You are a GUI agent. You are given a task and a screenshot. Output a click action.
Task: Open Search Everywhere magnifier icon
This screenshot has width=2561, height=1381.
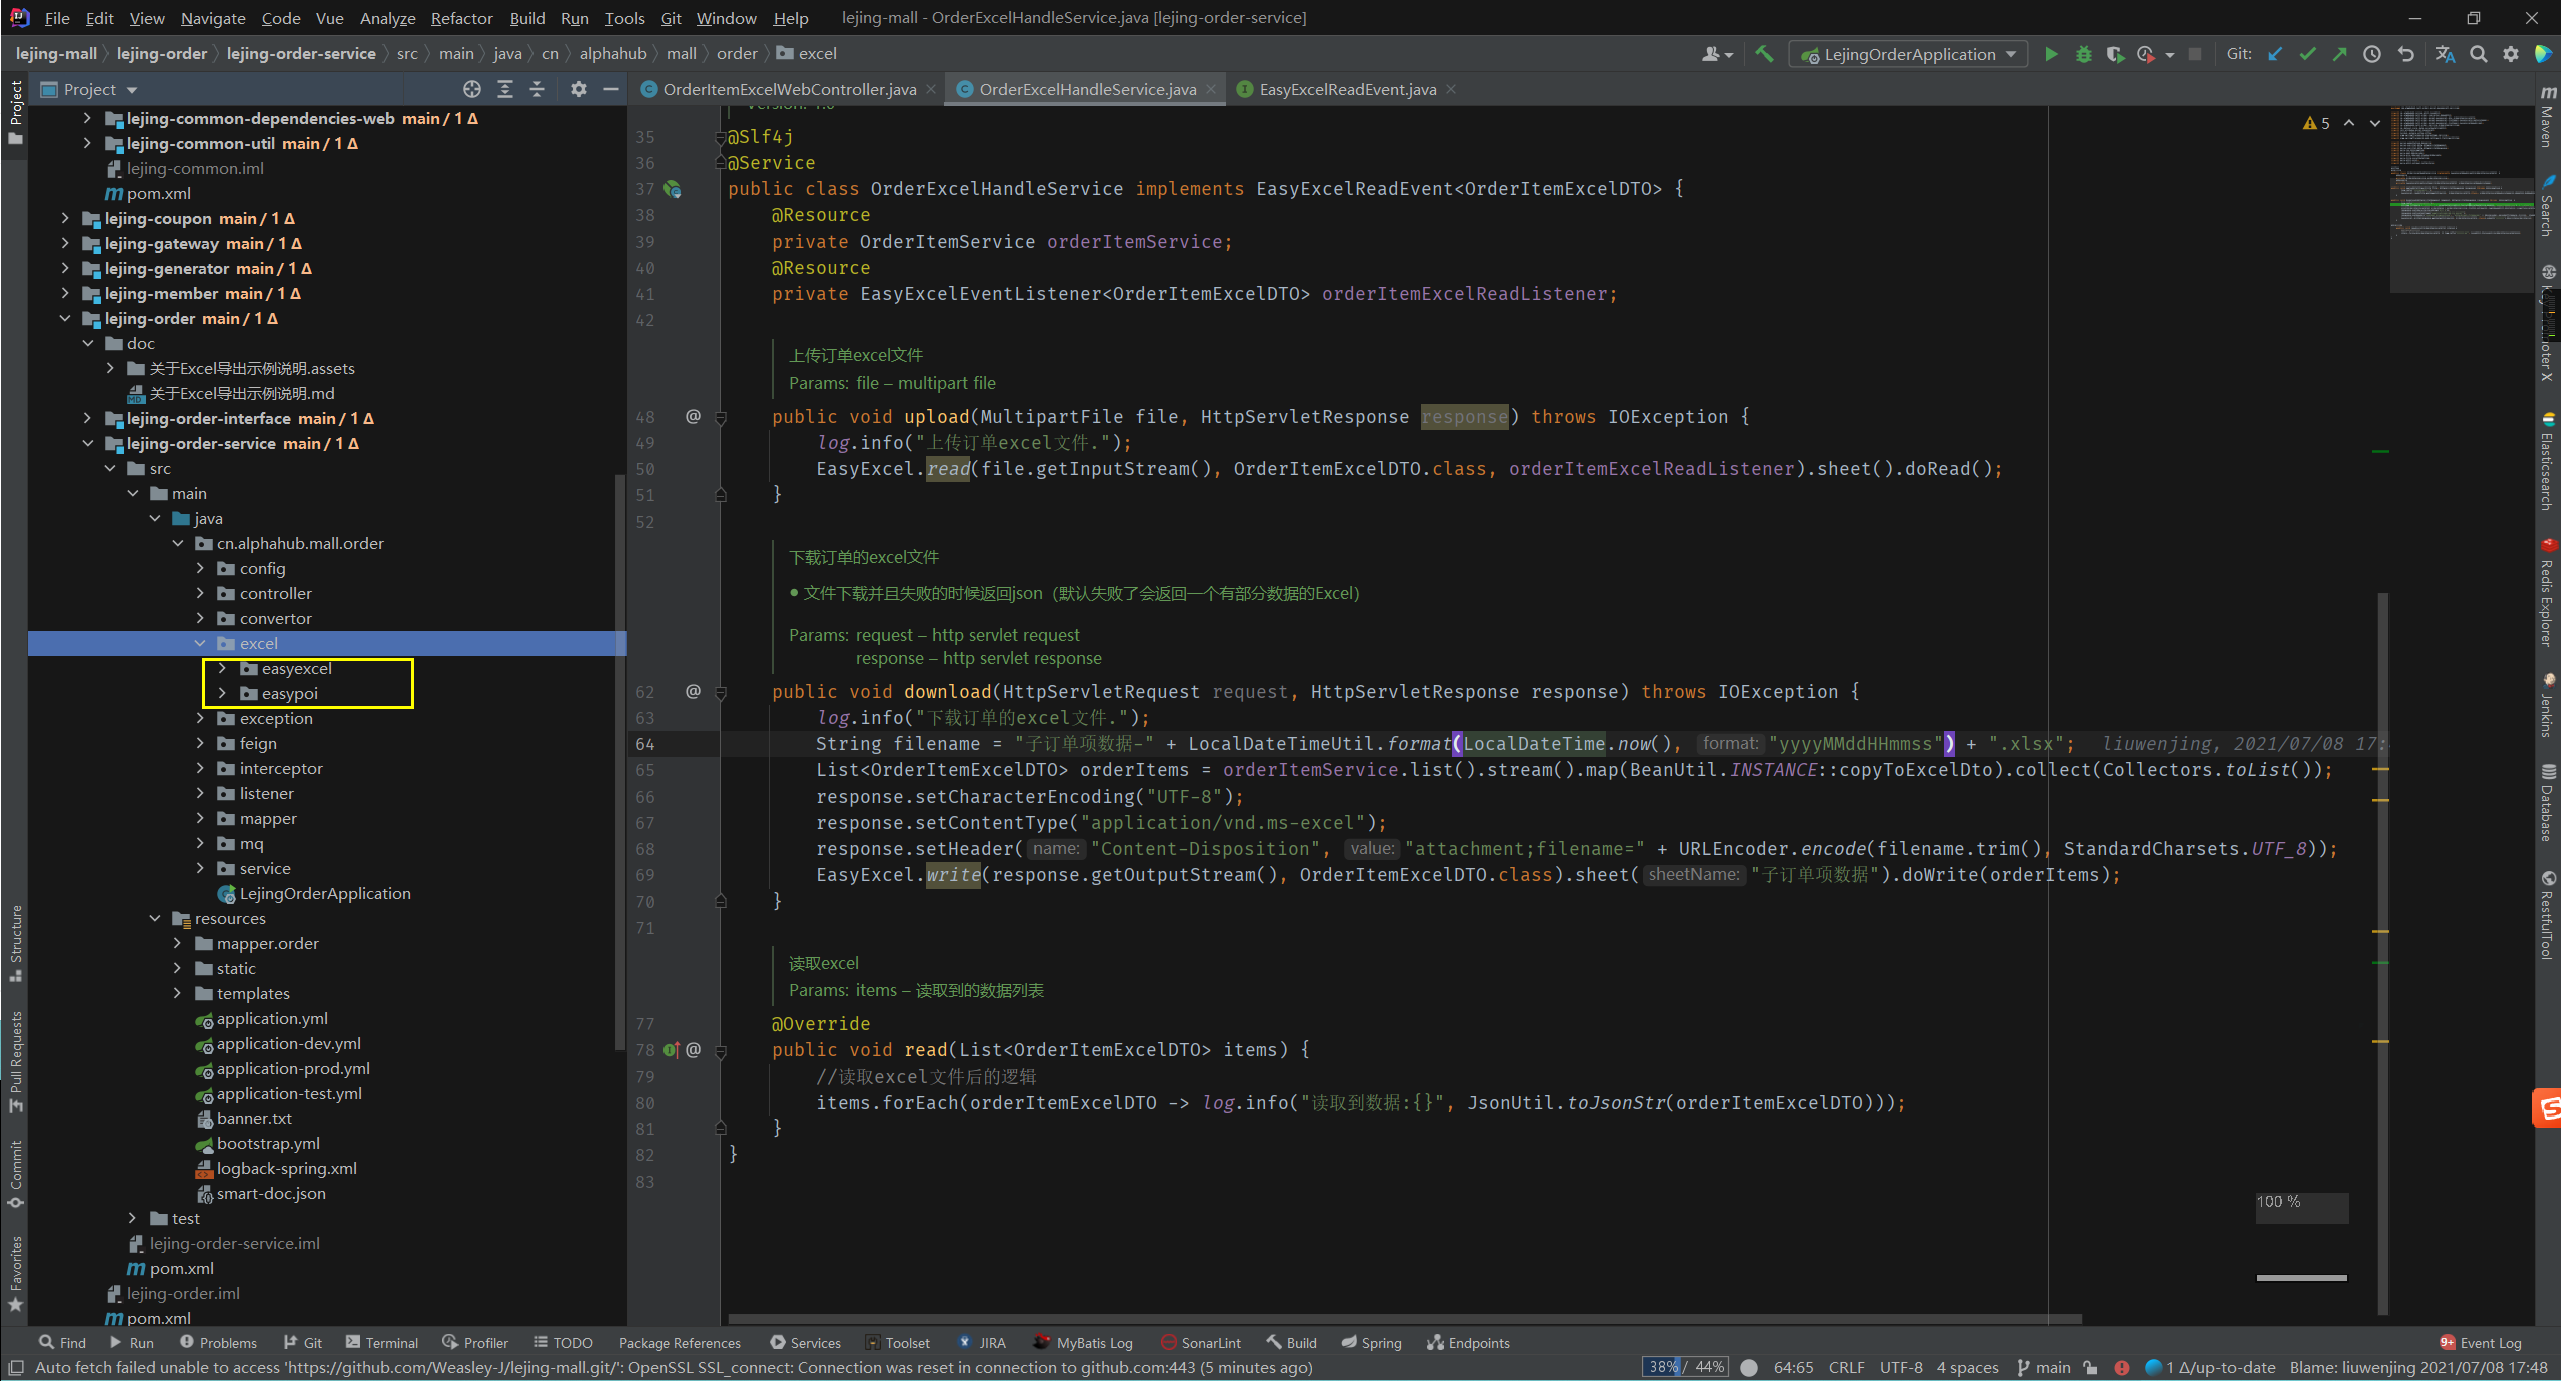pos(2478,54)
